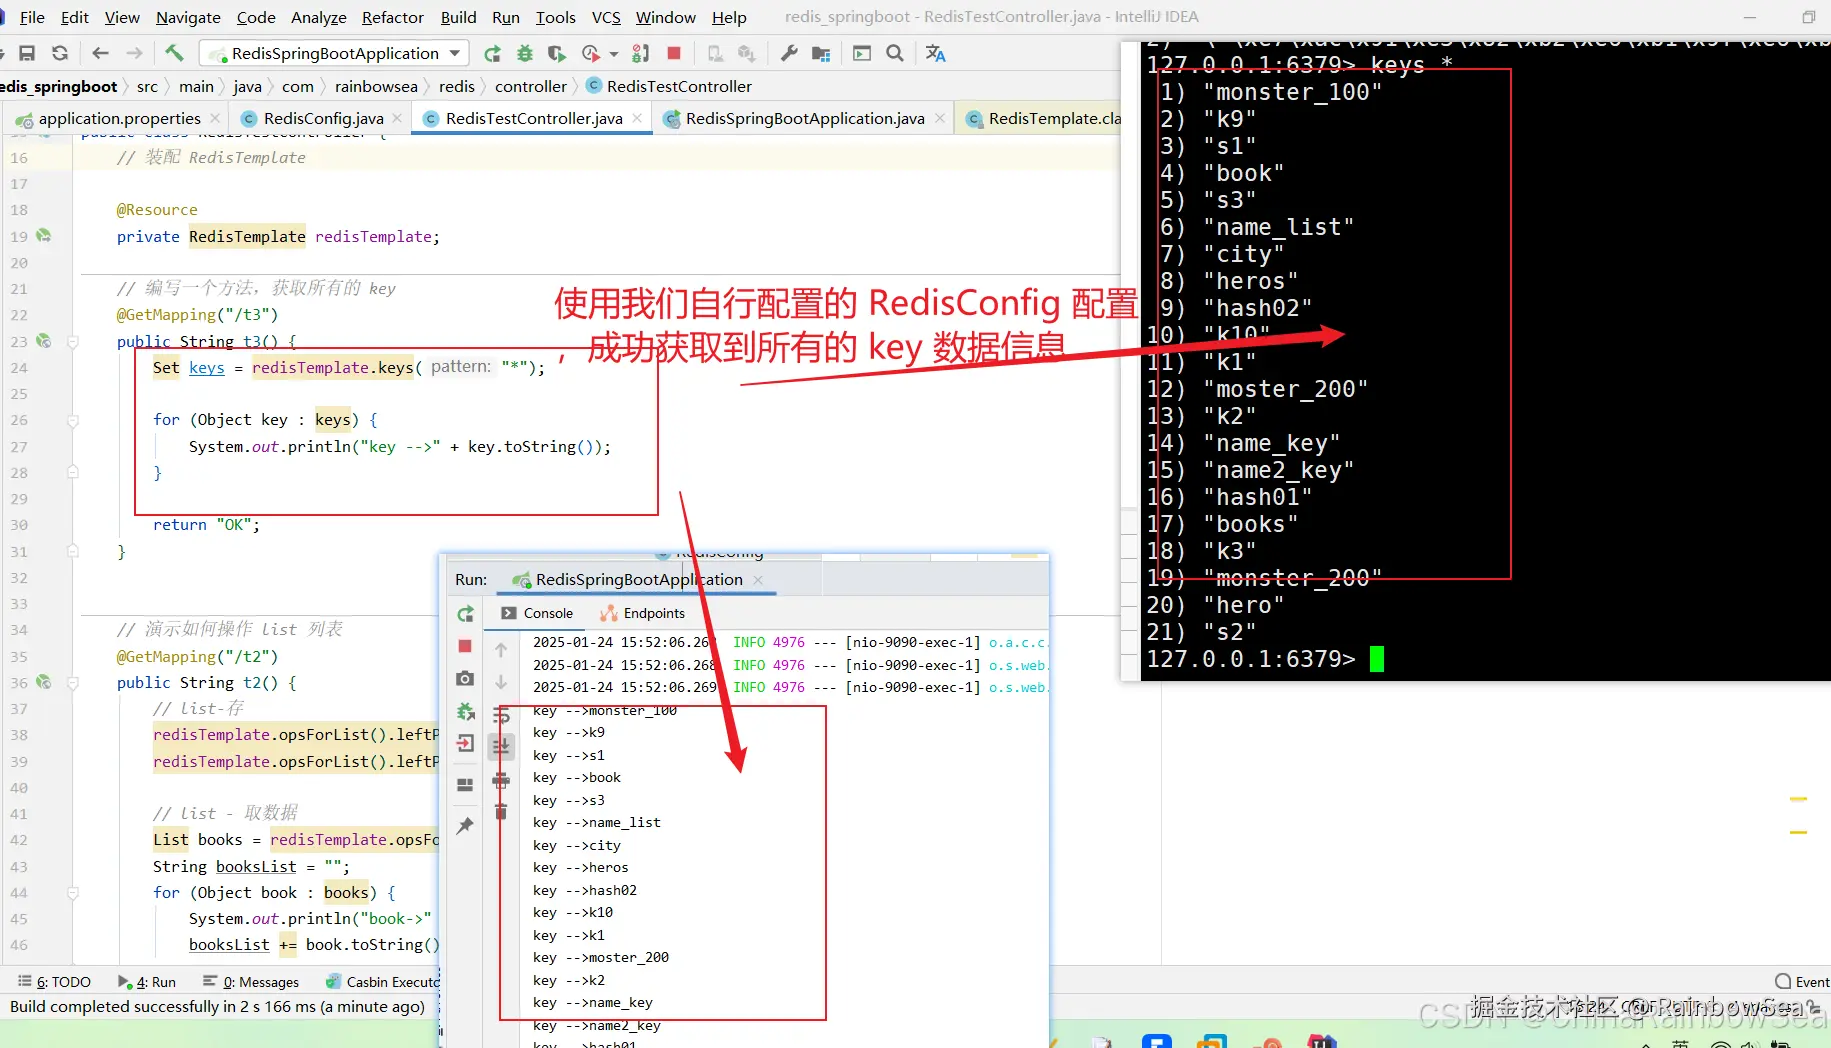Toggle scroll-to-end in the console toolbar
The image size is (1831, 1048).
[501, 746]
